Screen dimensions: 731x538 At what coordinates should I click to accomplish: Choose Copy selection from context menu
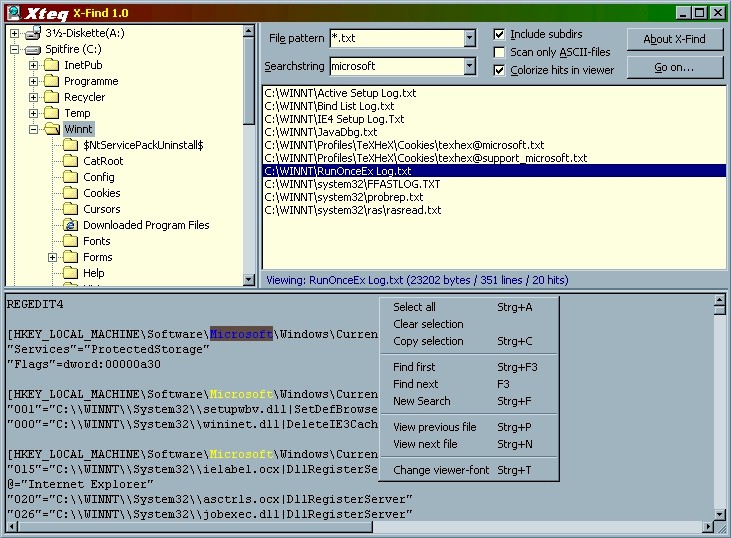point(469,341)
